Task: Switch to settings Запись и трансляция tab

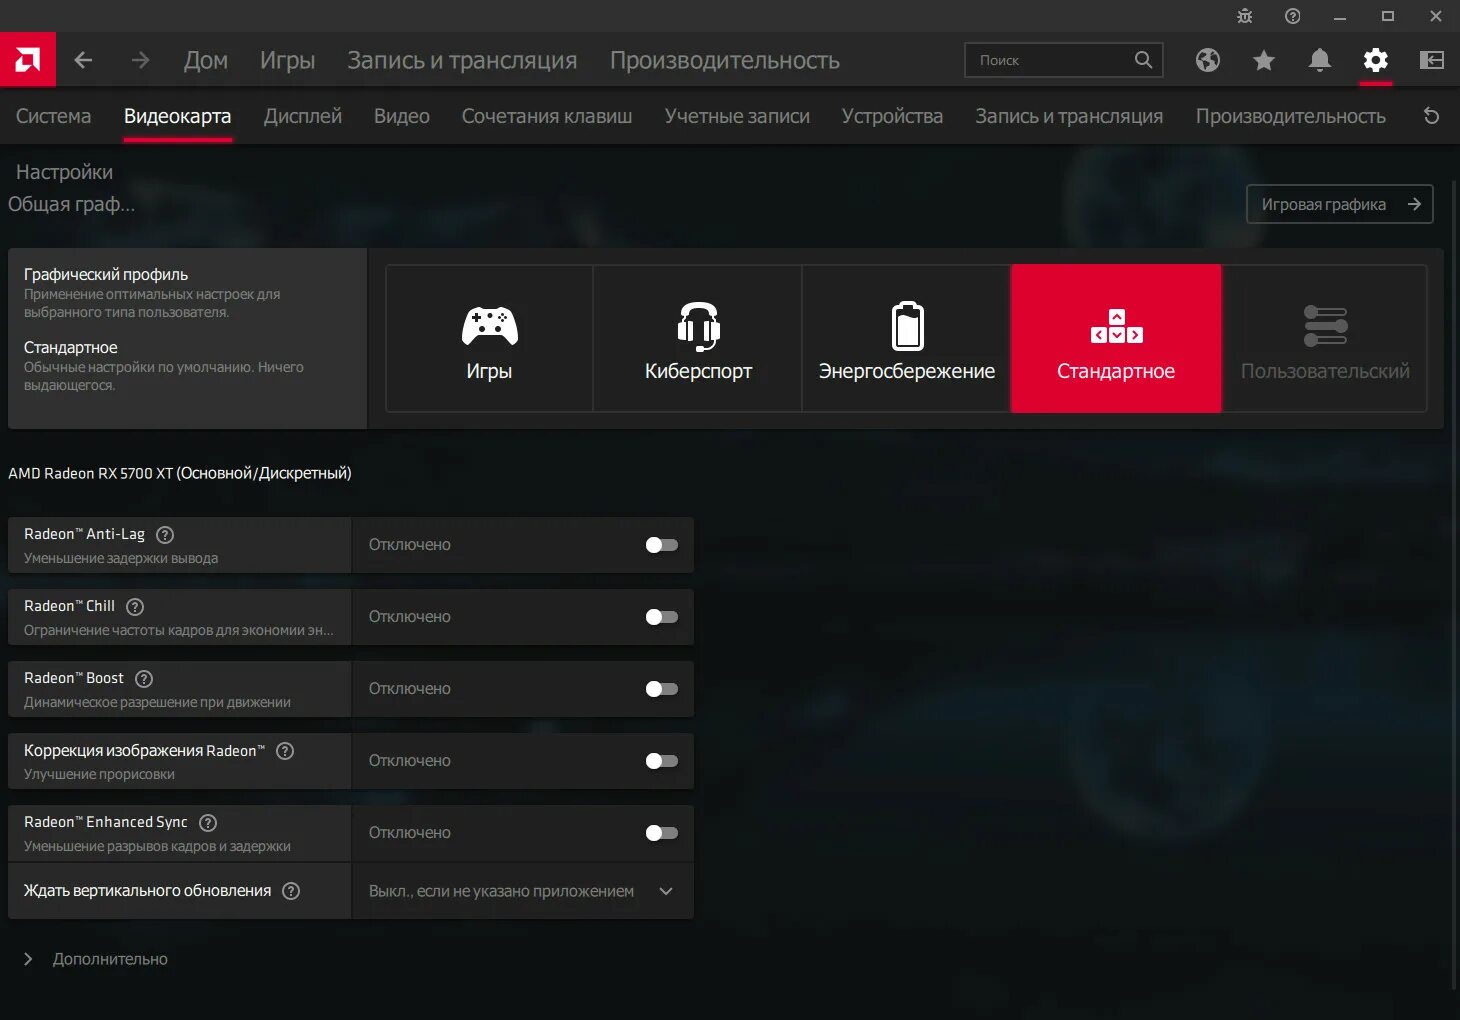Action: tap(1069, 116)
